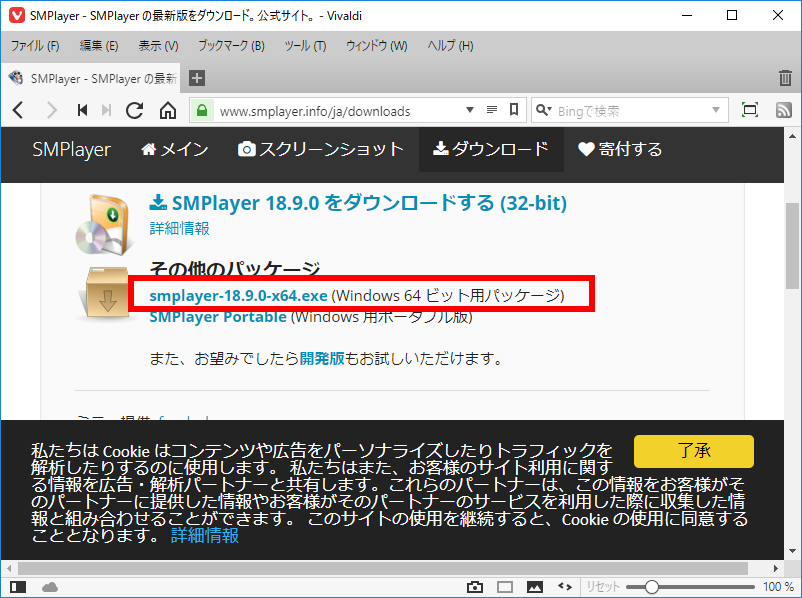Open the SMPlayer Portable link

coord(218,317)
